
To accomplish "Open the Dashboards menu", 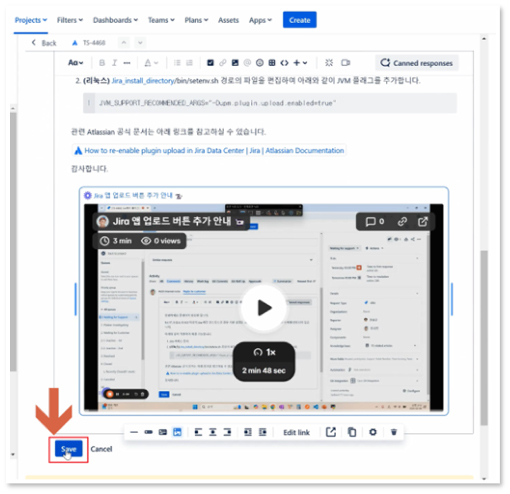I will click(x=115, y=20).
